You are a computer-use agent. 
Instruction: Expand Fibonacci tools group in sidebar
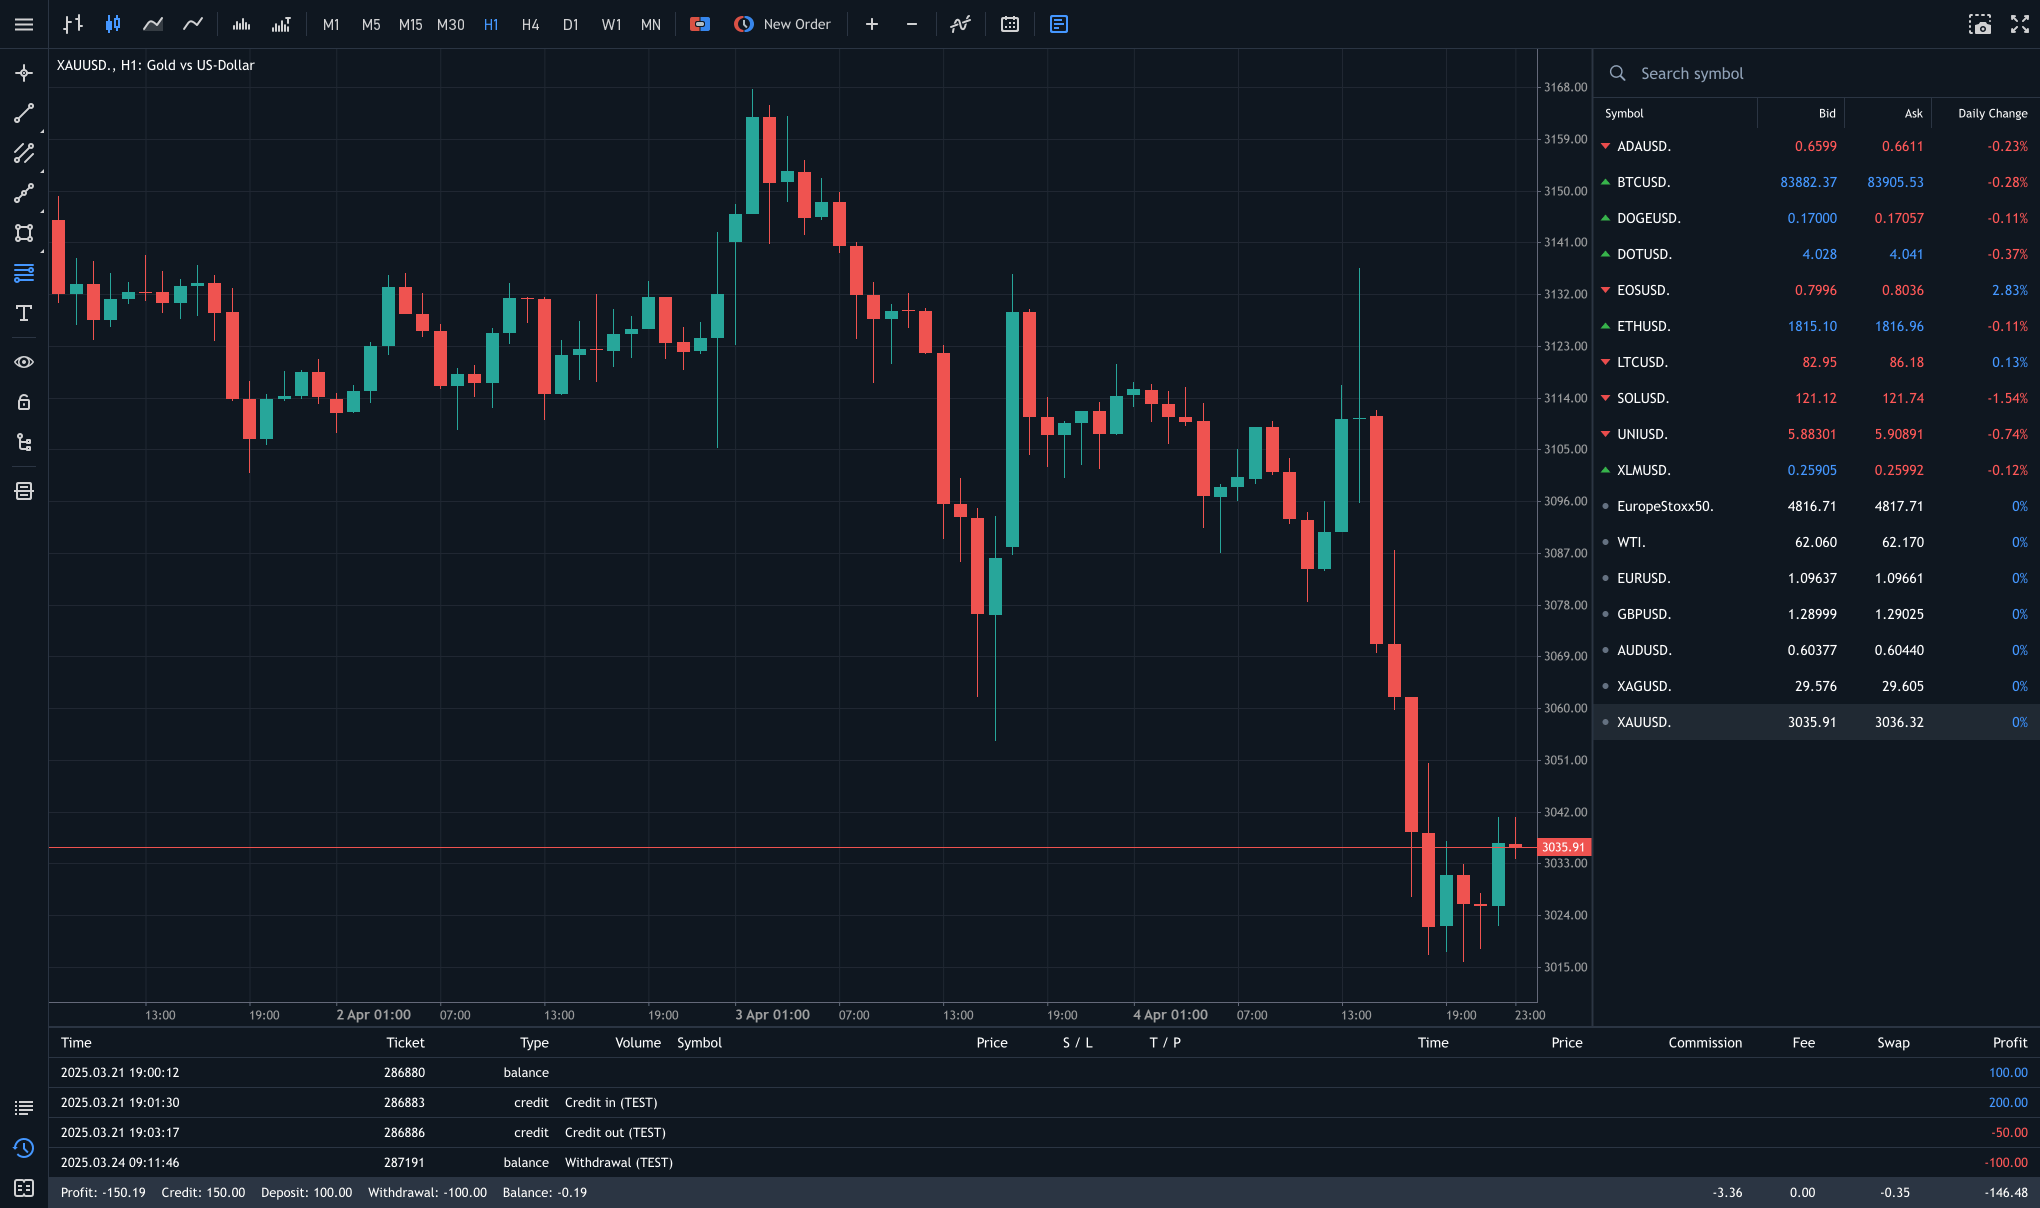point(24,273)
